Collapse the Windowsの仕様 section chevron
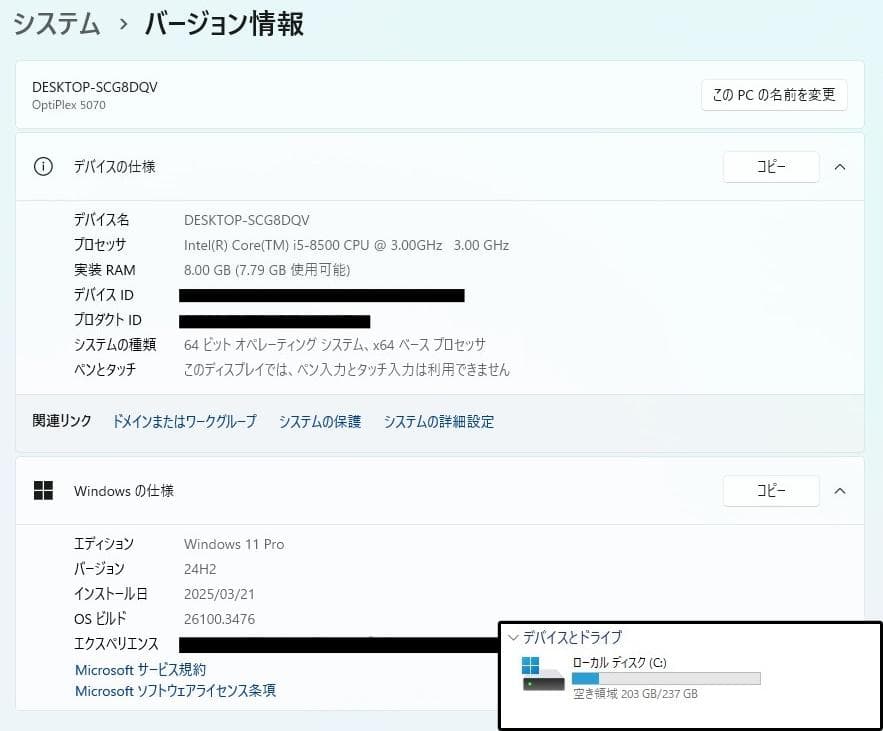The width and height of the screenshot is (883, 731). click(x=840, y=491)
